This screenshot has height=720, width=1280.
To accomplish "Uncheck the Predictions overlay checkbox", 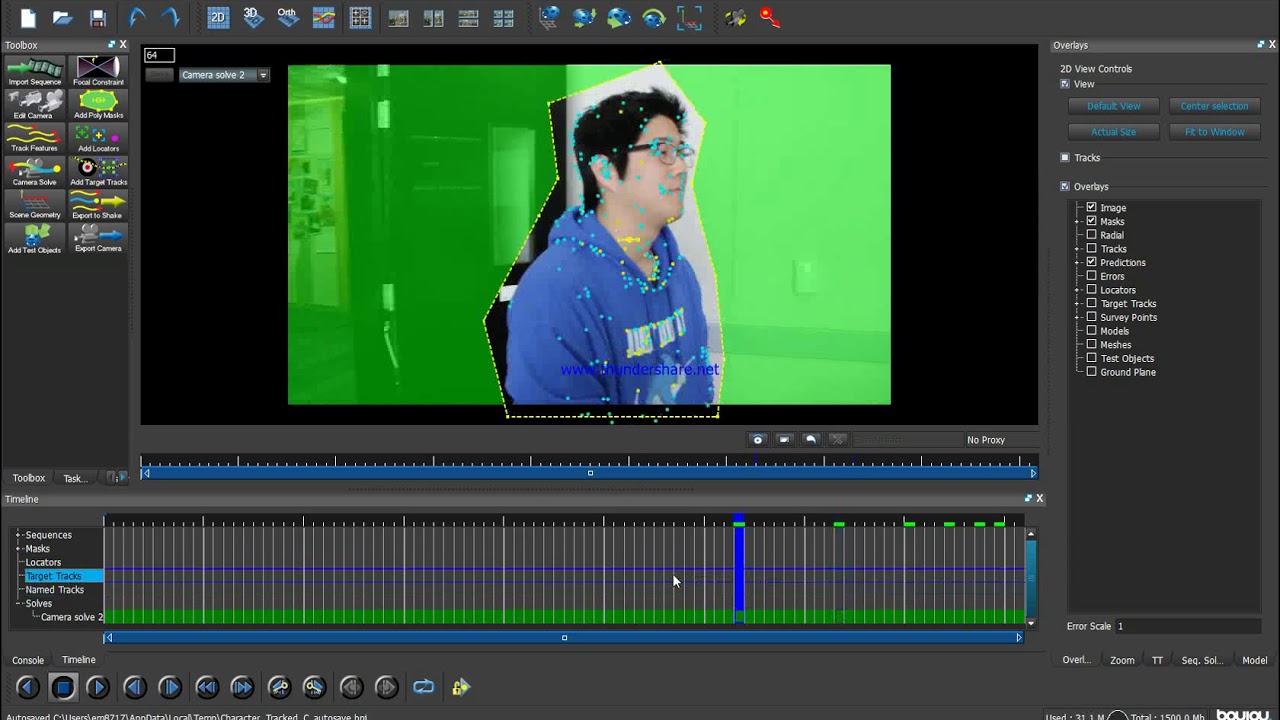I will (x=1091, y=262).
